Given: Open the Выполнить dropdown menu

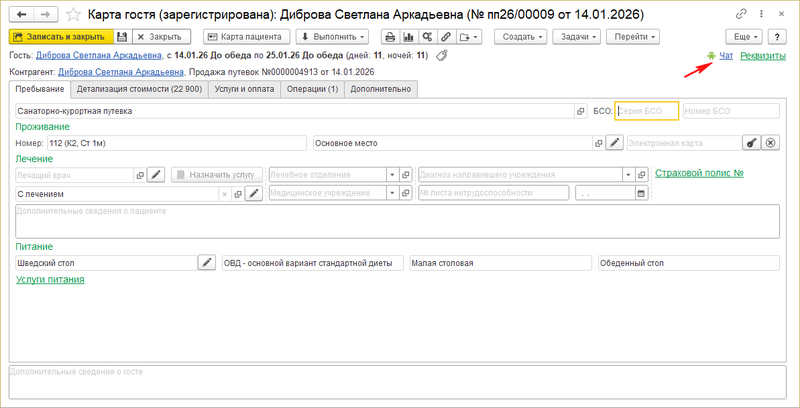Looking at the screenshot, I should (x=332, y=37).
